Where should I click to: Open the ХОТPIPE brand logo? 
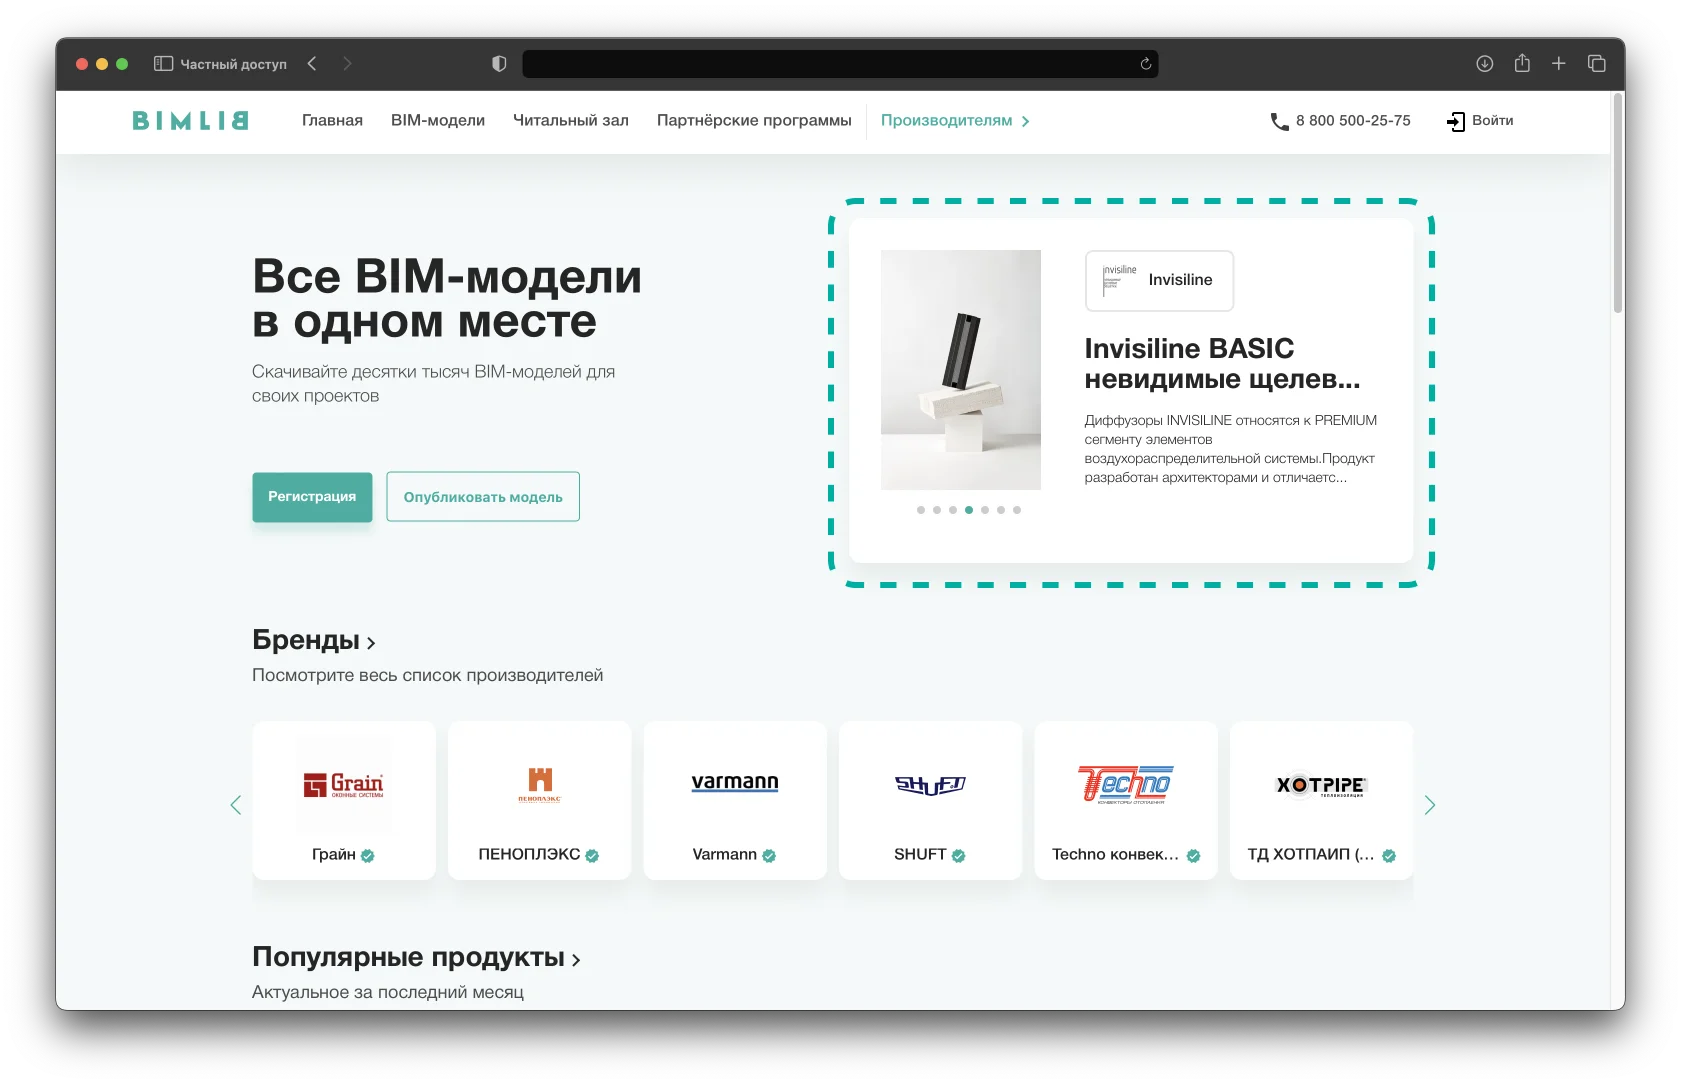coord(1321,785)
